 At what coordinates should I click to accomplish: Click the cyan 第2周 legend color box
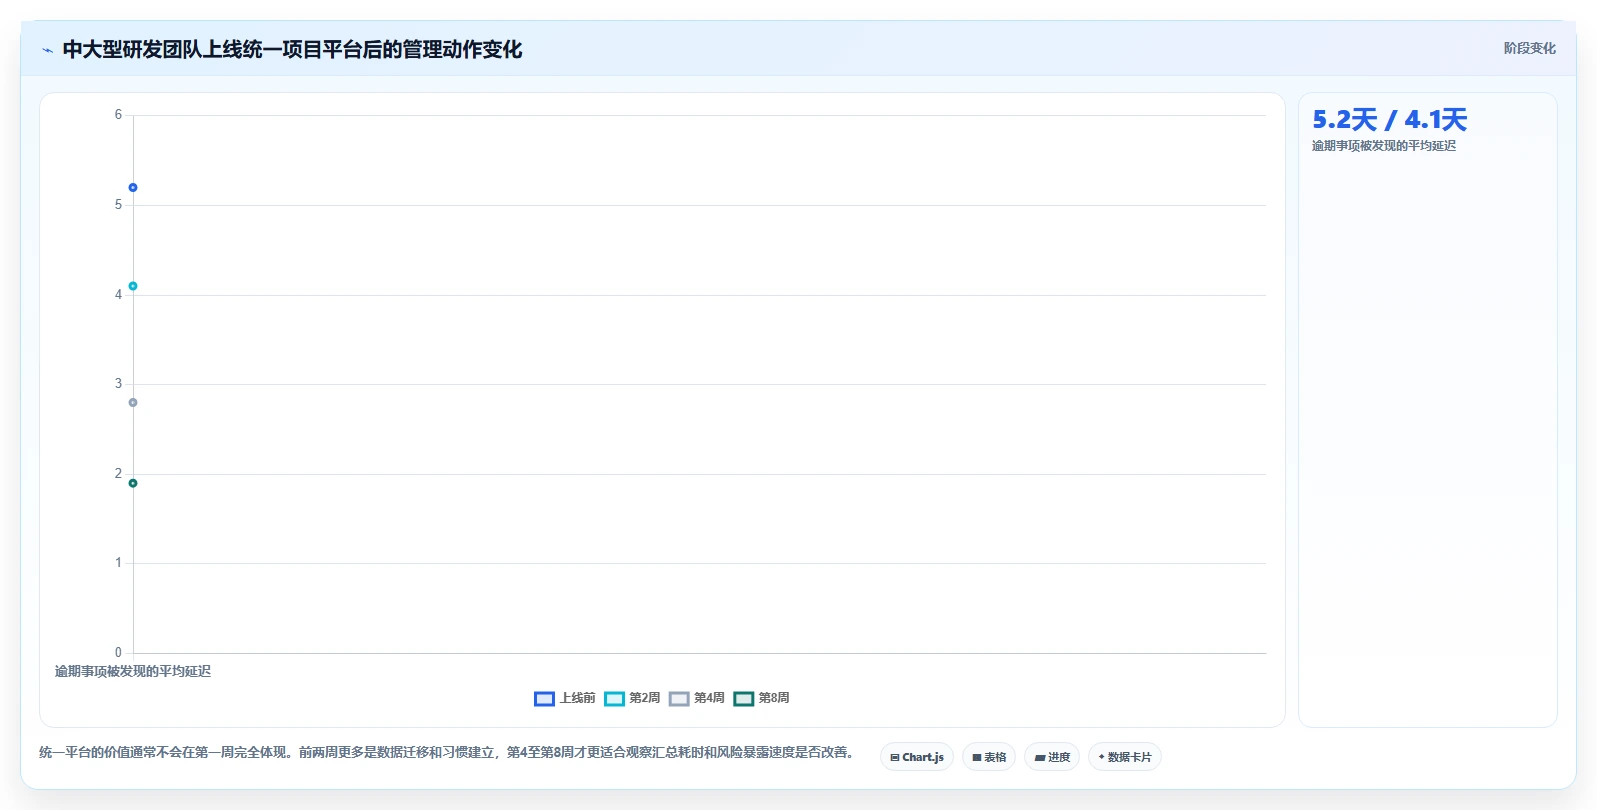(614, 699)
